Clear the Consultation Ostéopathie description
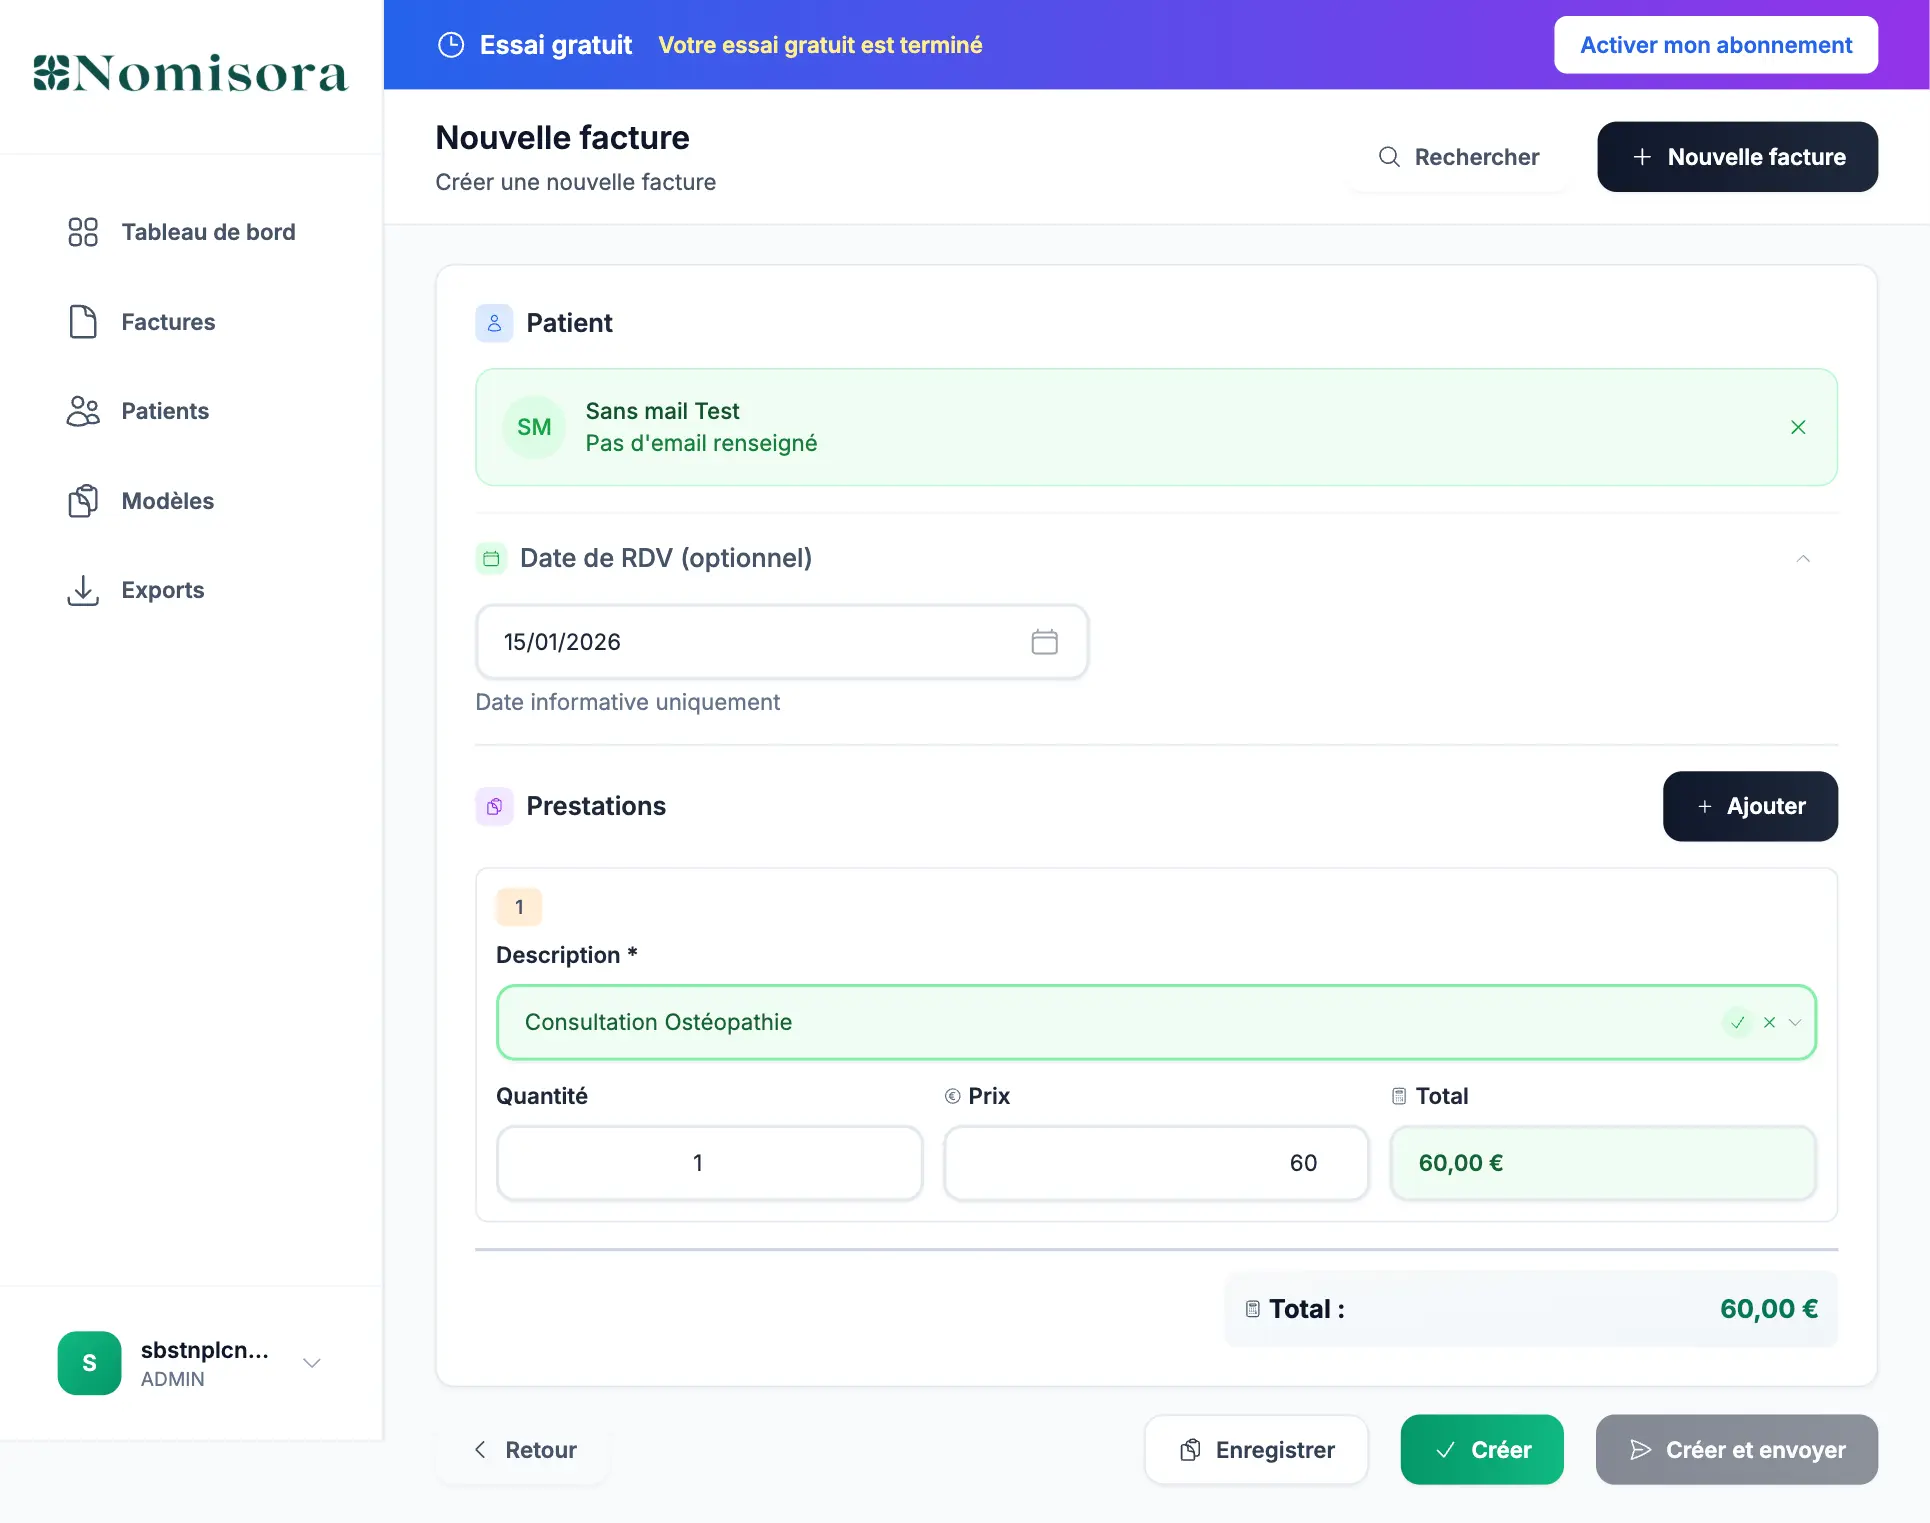 click(1769, 1022)
